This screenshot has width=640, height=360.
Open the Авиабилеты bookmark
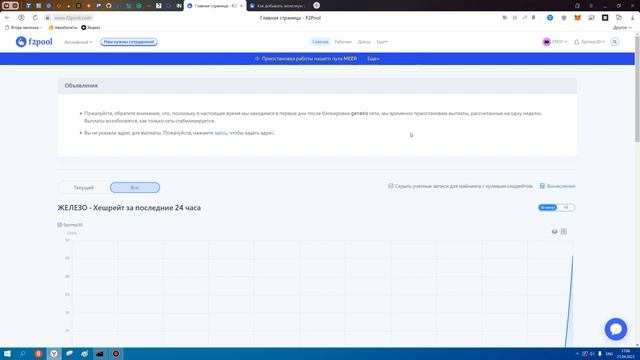click(x=63, y=27)
